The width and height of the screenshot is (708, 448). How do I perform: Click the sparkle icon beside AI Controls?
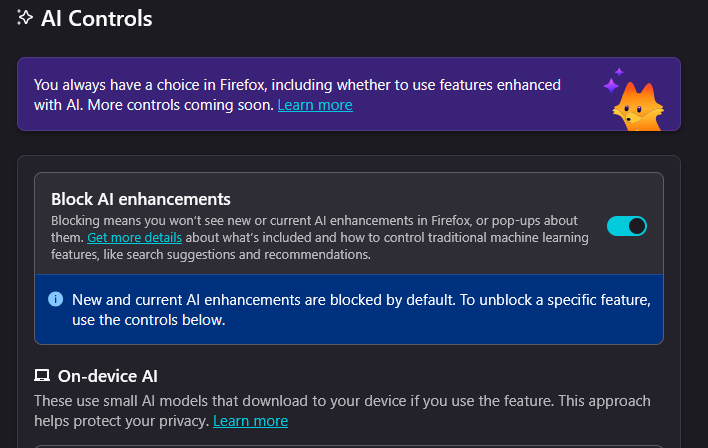(26, 18)
